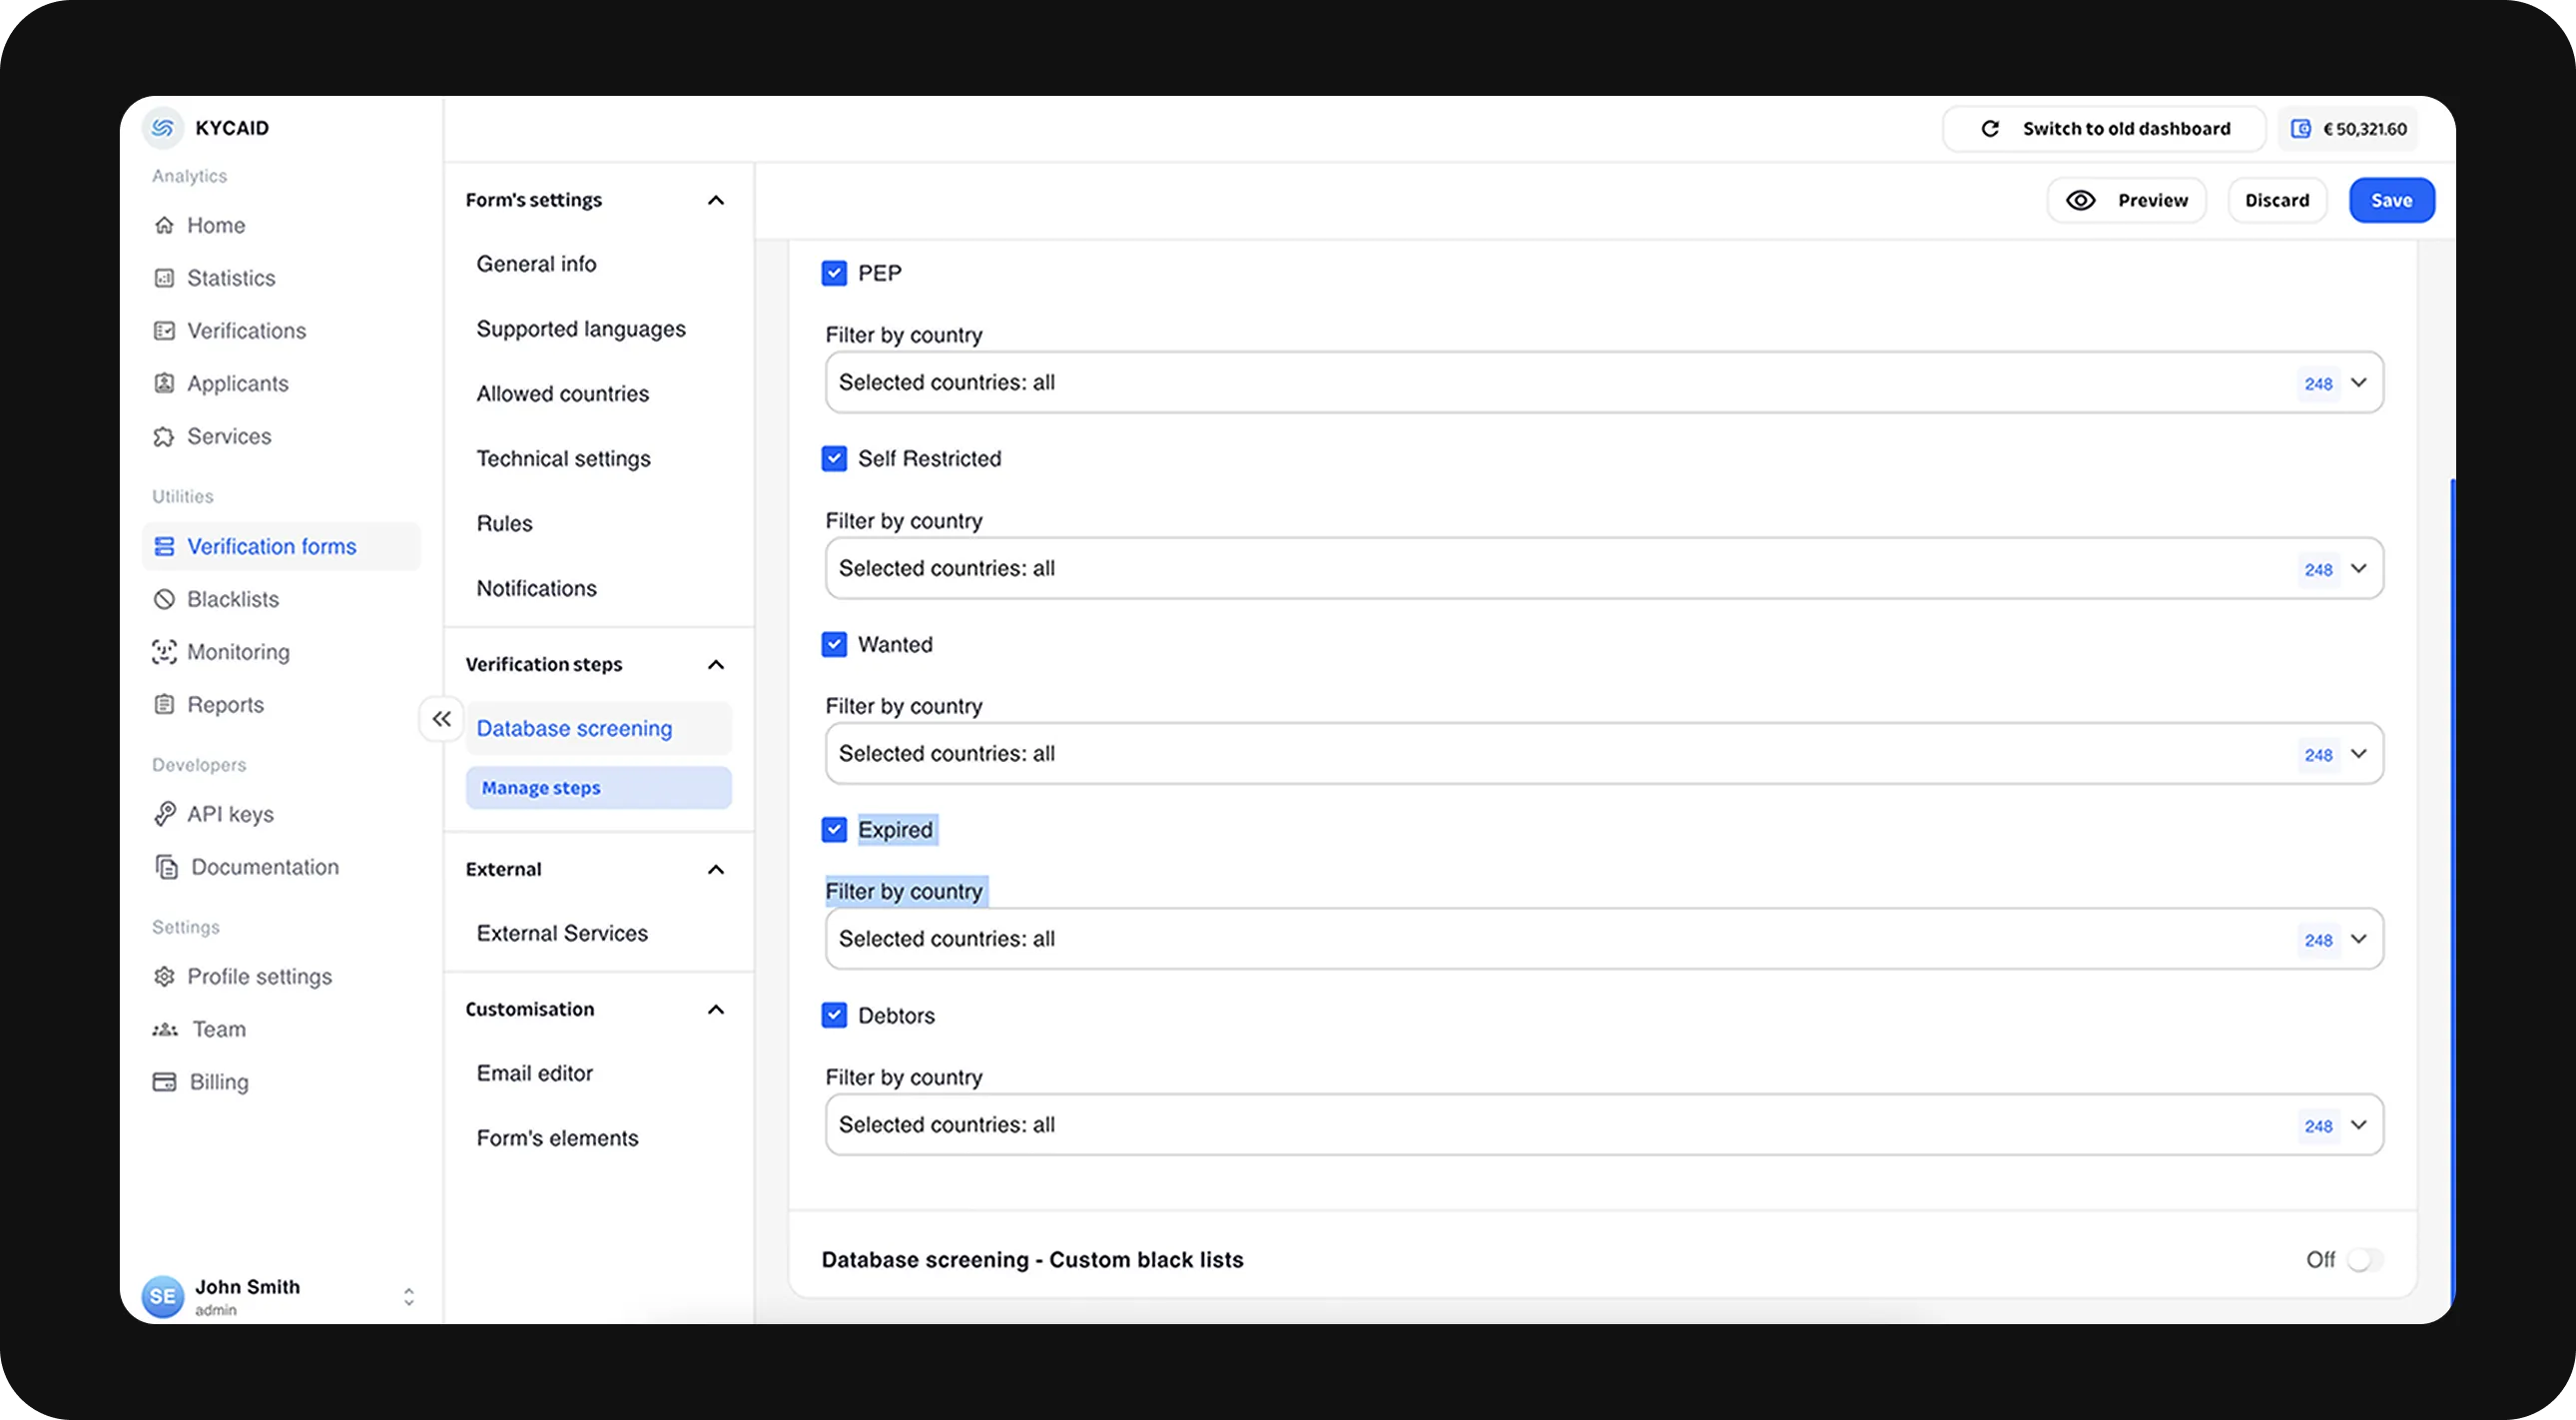Click the 248 count badge in PEP filter
The height and width of the screenshot is (1420, 2576).
[2318, 384]
